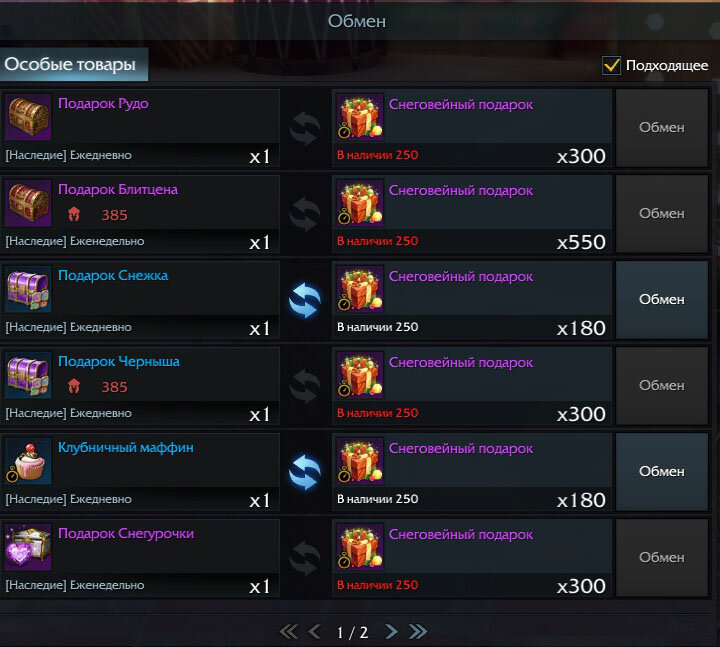Go to the previous page arrow
This screenshot has height=647, width=720.
[315, 632]
